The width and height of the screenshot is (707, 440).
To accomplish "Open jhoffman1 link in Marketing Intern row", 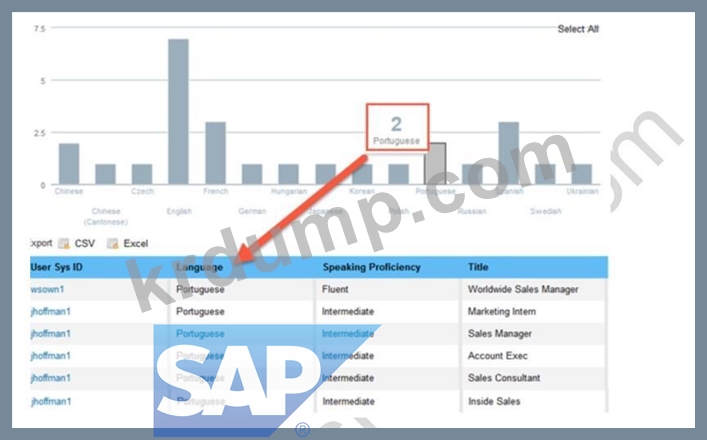I will [x=50, y=312].
